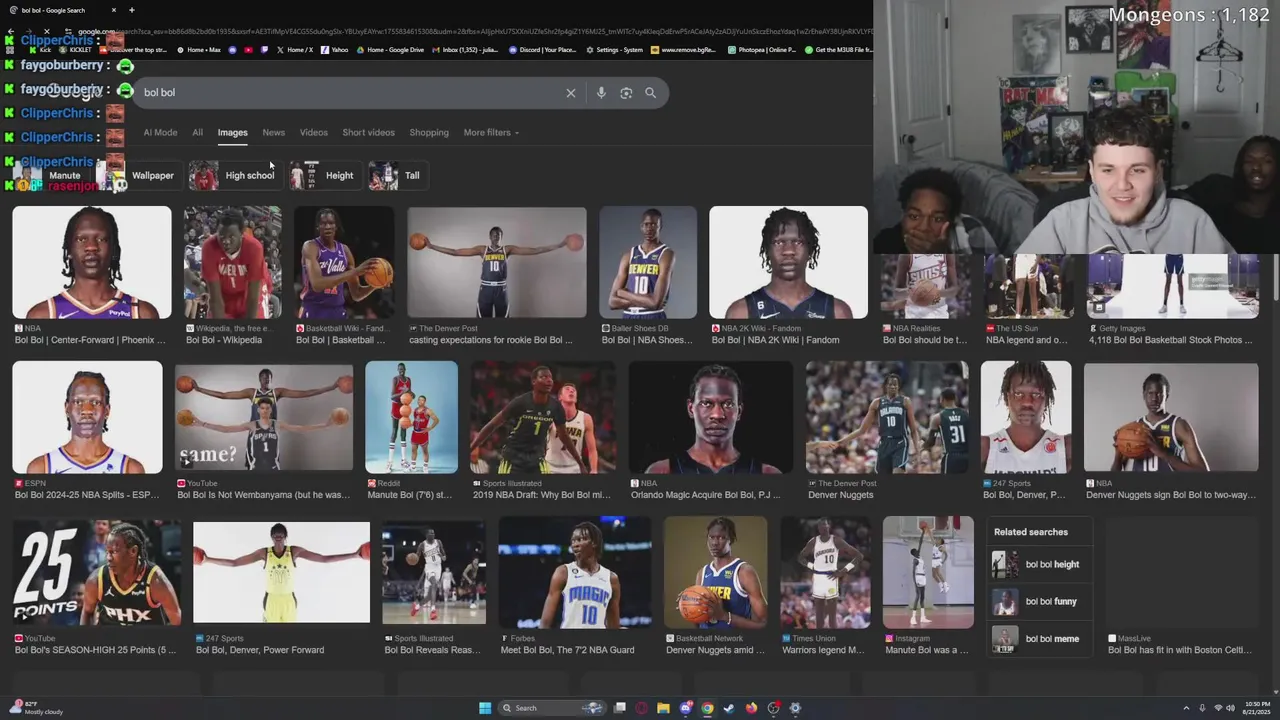
Task: Open Forbes Meet Bol Bol image result
Action: (575, 572)
